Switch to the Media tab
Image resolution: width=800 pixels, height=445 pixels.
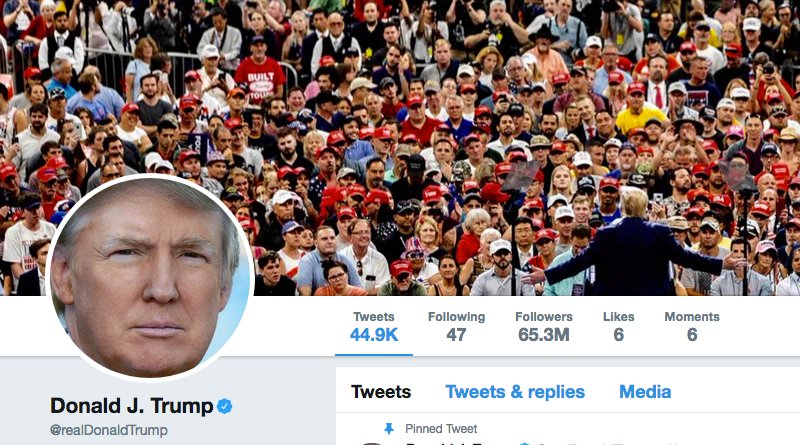645,392
